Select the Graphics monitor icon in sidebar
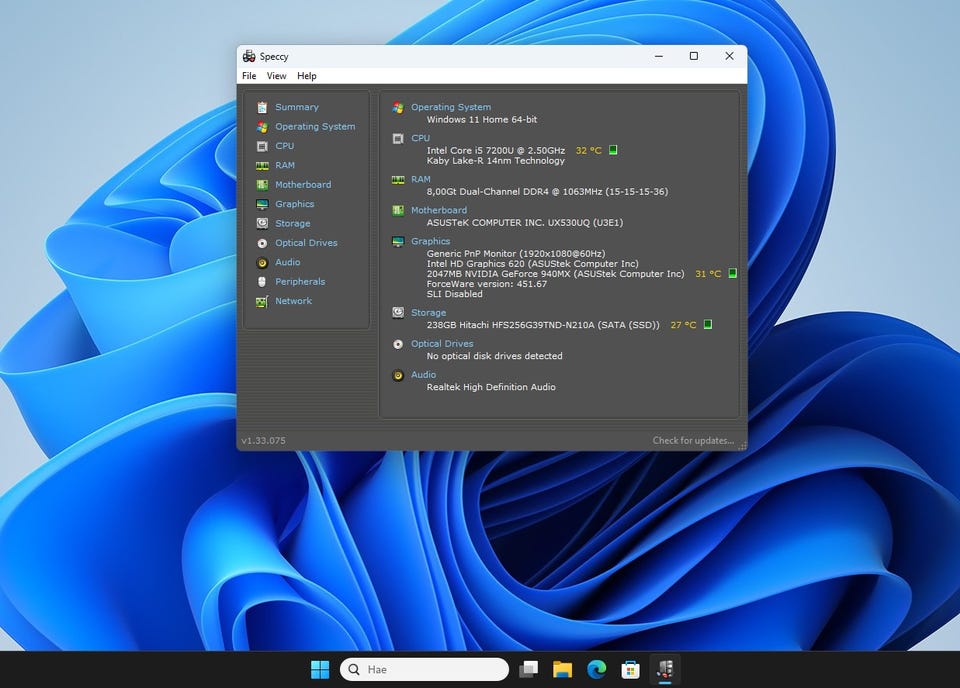 click(262, 204)
